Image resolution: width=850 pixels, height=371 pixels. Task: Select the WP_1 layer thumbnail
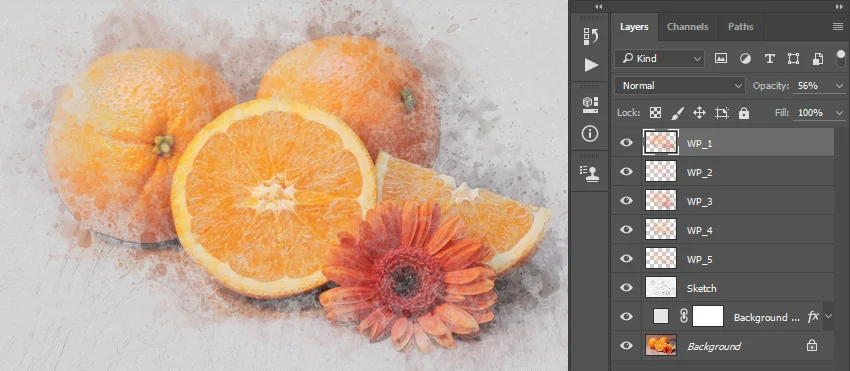(661, 143)
